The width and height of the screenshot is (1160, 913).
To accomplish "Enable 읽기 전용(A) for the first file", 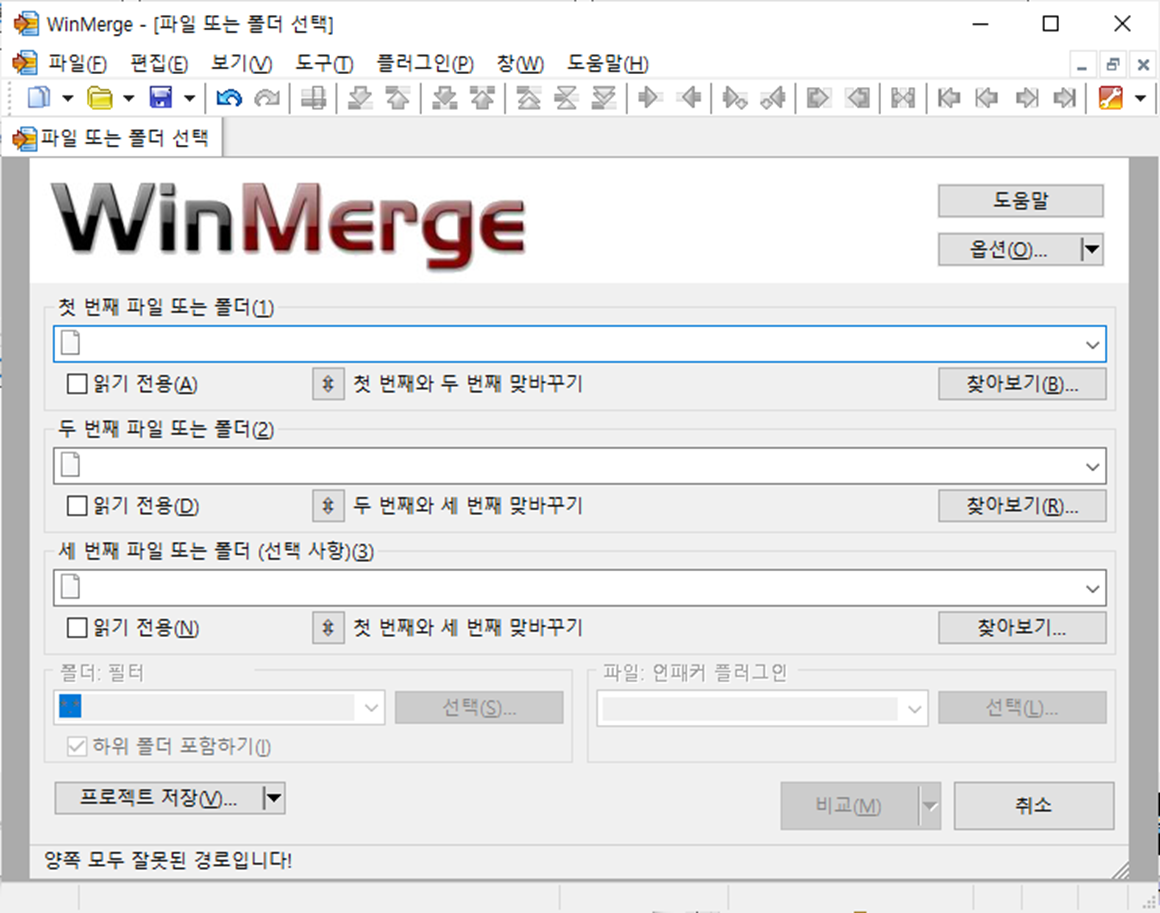I will pyautogui.click(x=77, y=384).
